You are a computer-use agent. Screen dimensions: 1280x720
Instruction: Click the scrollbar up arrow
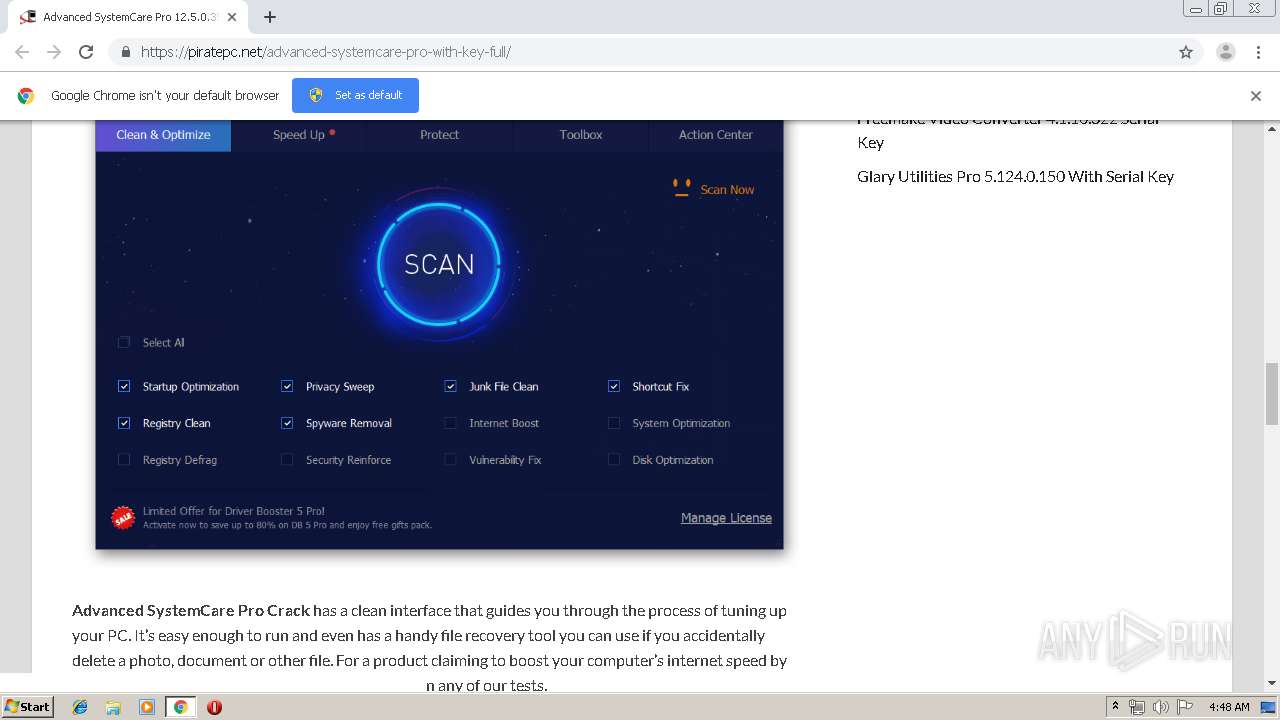click(1272, 127)
